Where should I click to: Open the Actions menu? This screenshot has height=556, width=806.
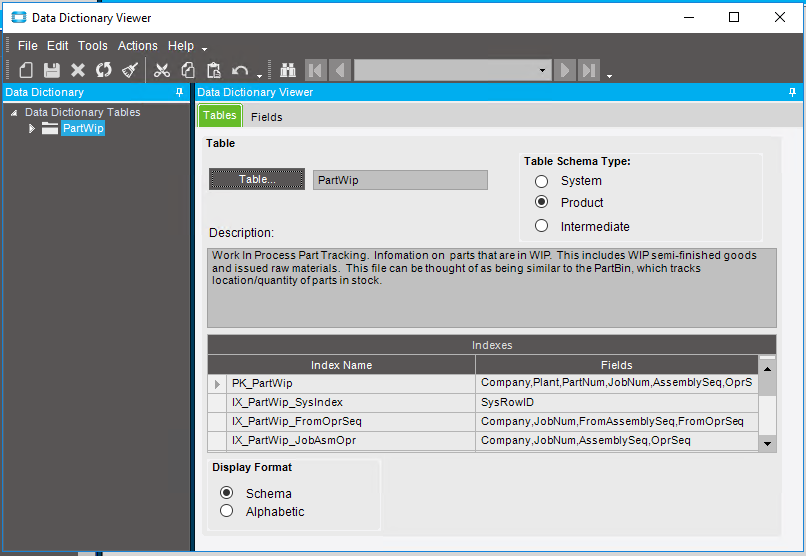point(137,46)
